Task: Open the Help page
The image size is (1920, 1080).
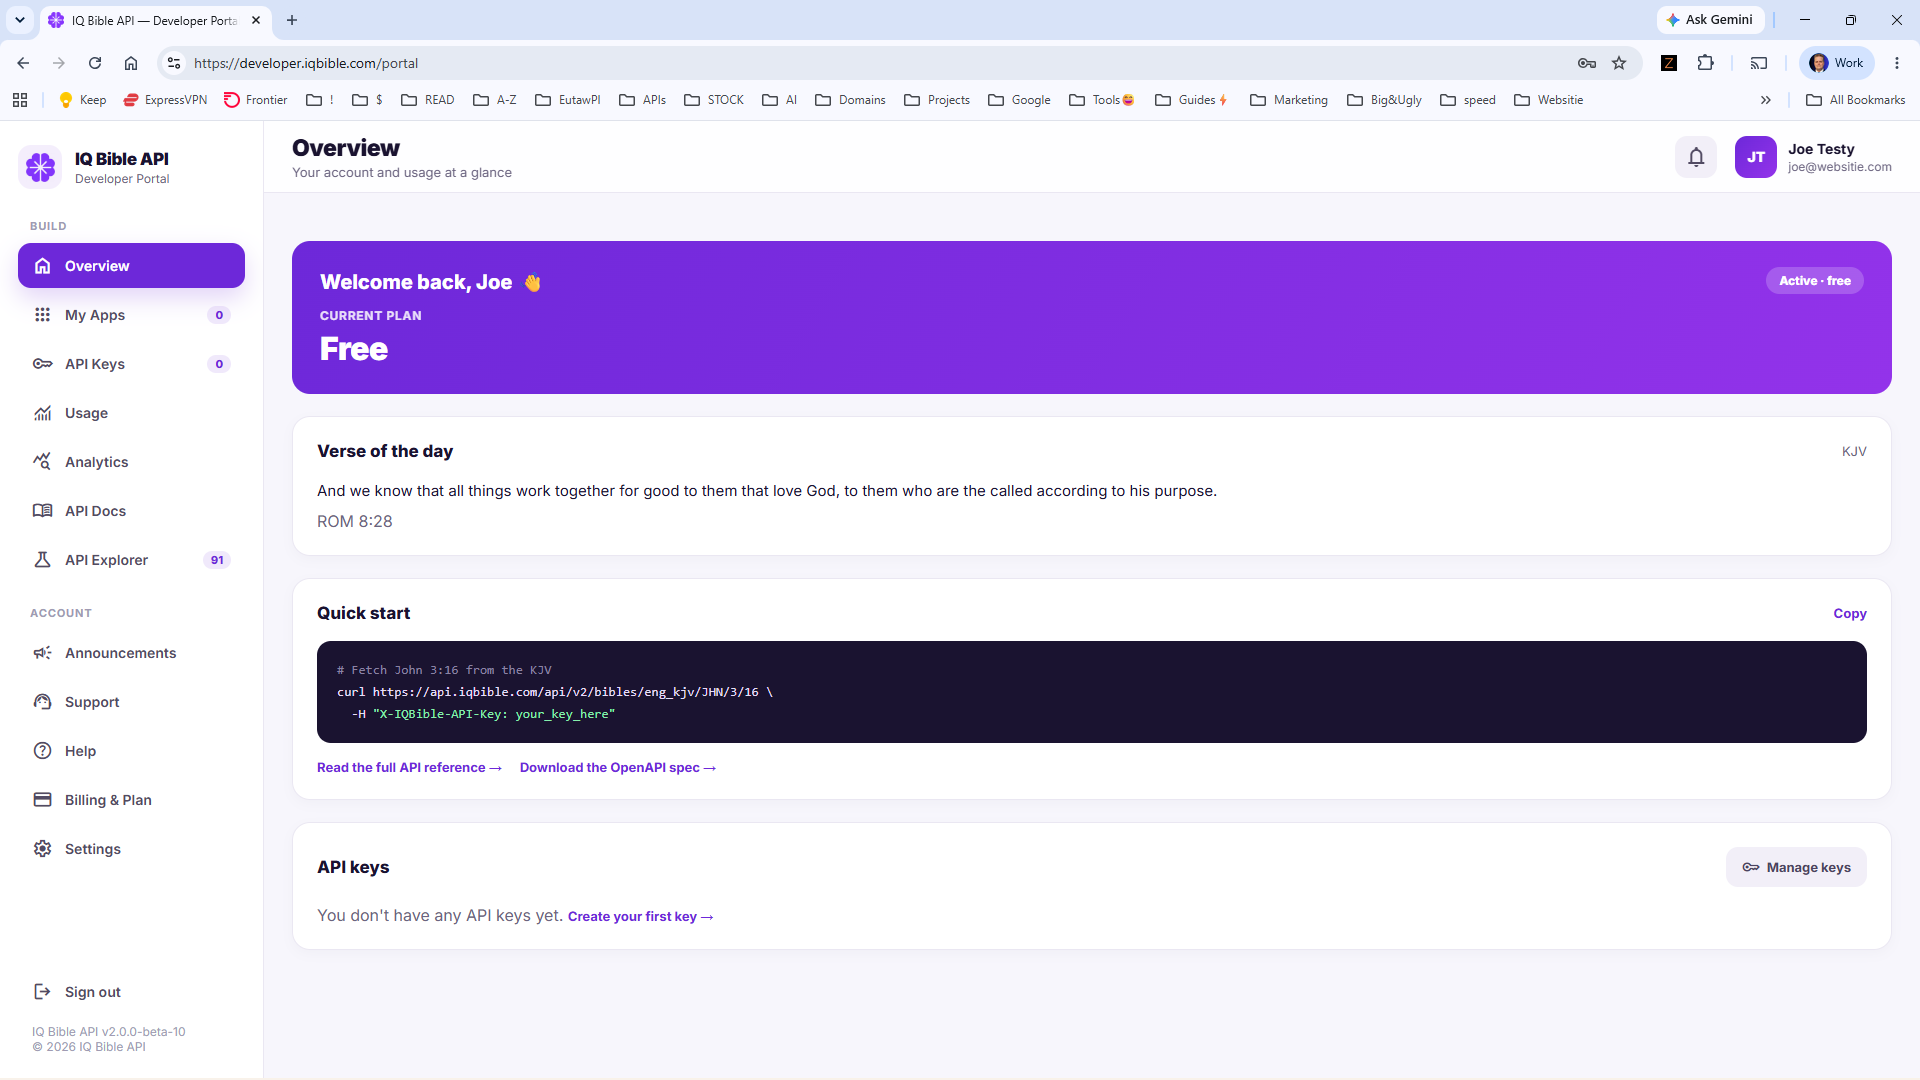Action: tap(131, 751)
